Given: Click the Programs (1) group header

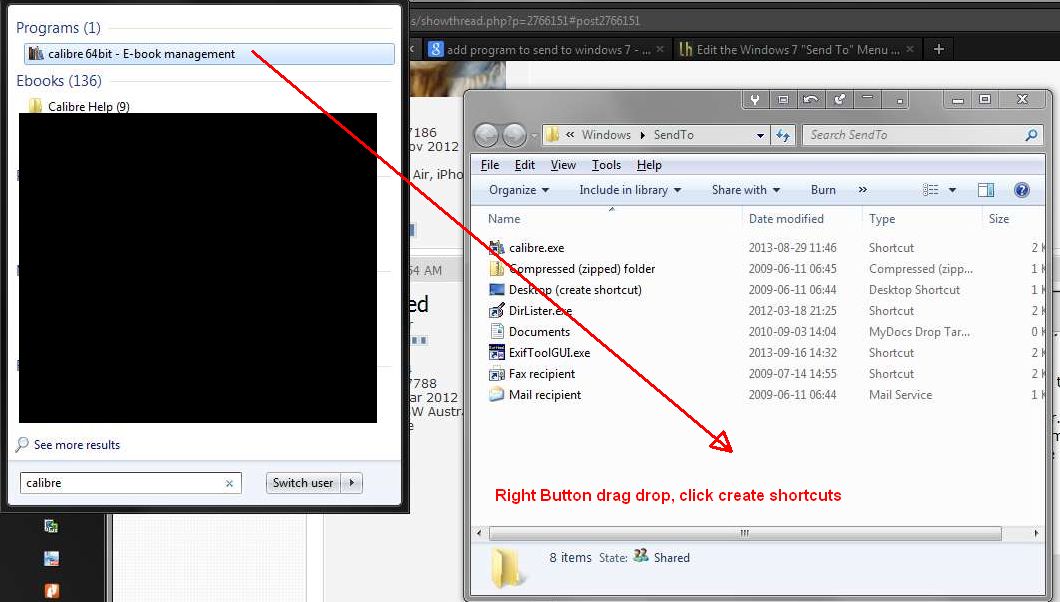Looking at the screenshot, I should 58,28.
